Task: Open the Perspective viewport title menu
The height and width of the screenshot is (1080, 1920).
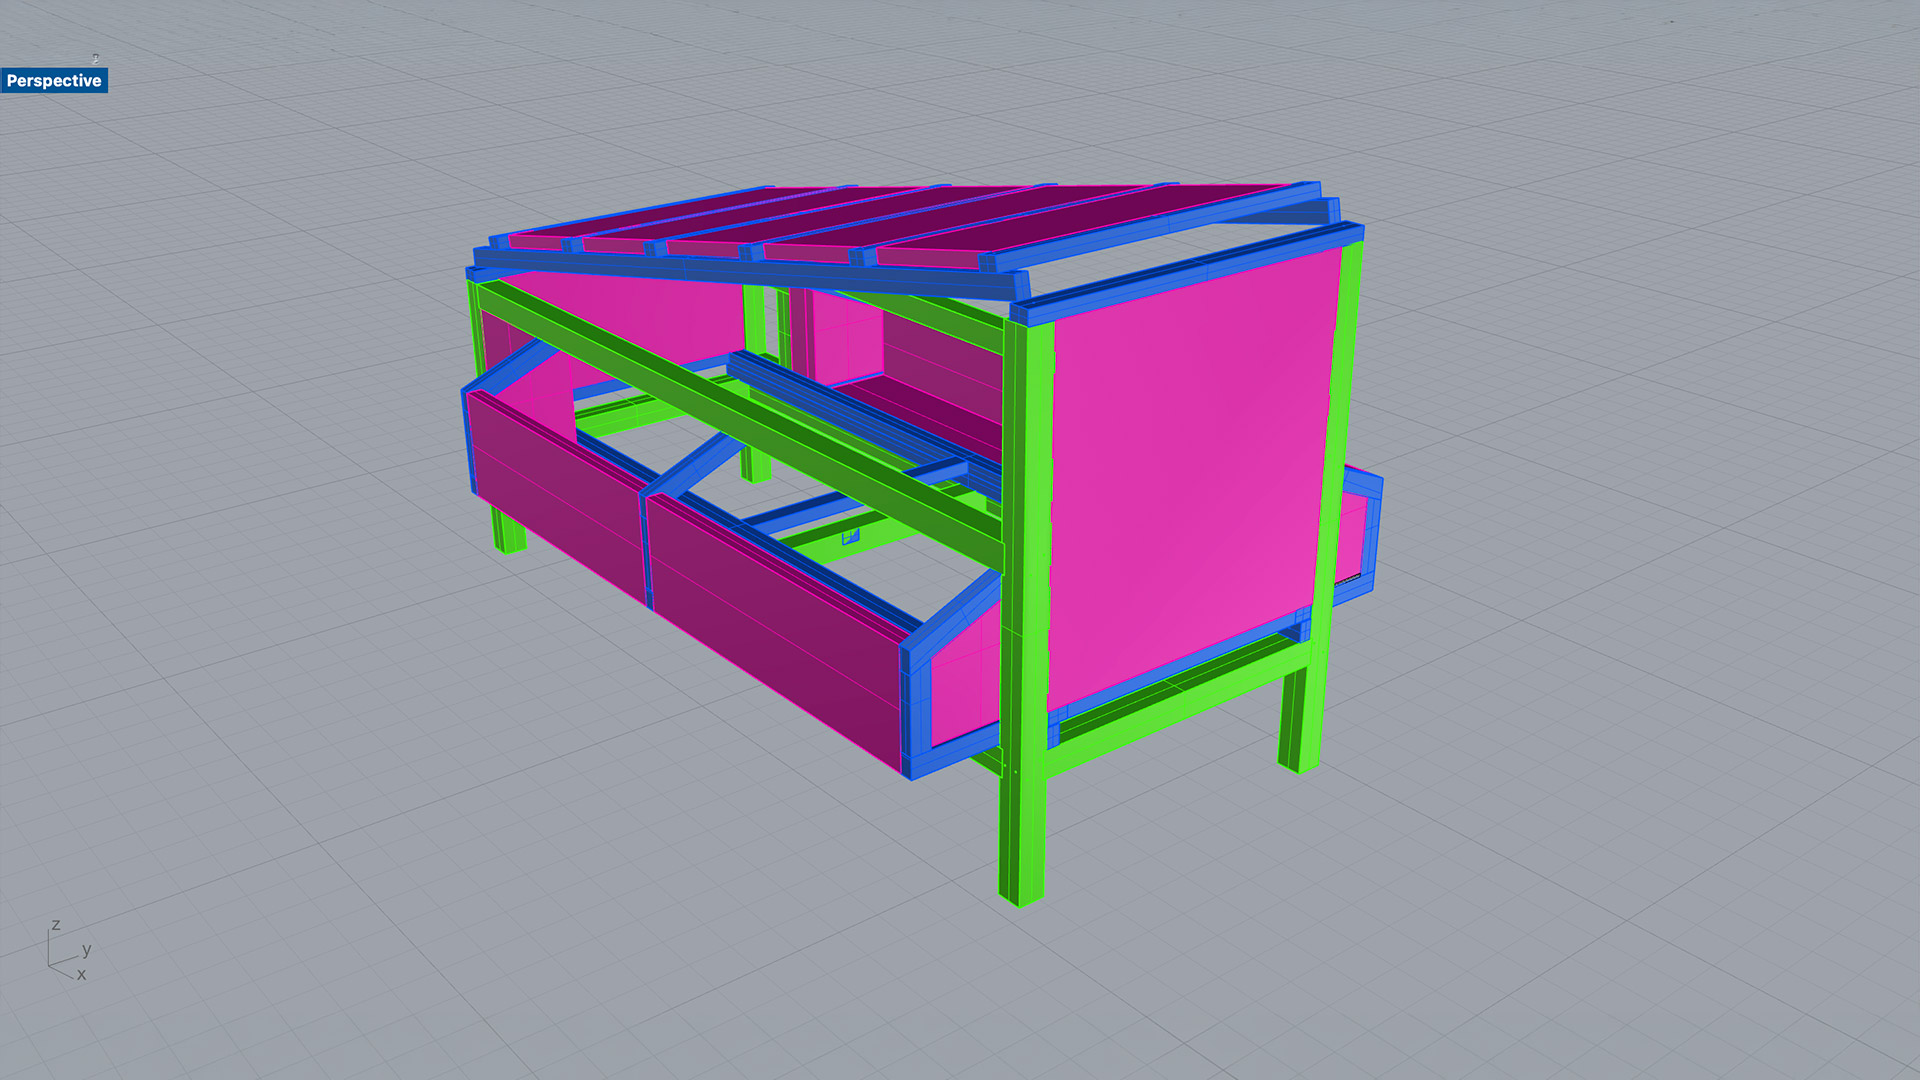Action: coord(54,80)
